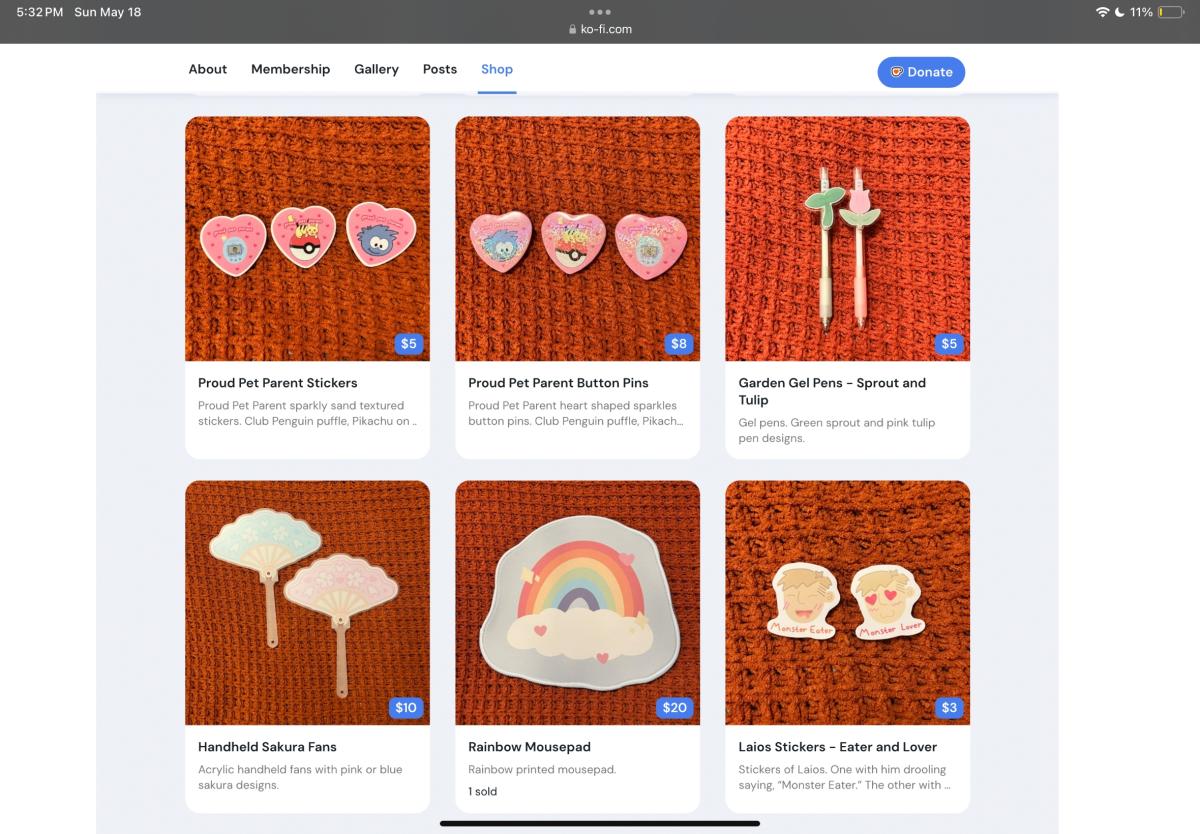Click the $8 price tag on Button Pins

(x=679, y=344)
